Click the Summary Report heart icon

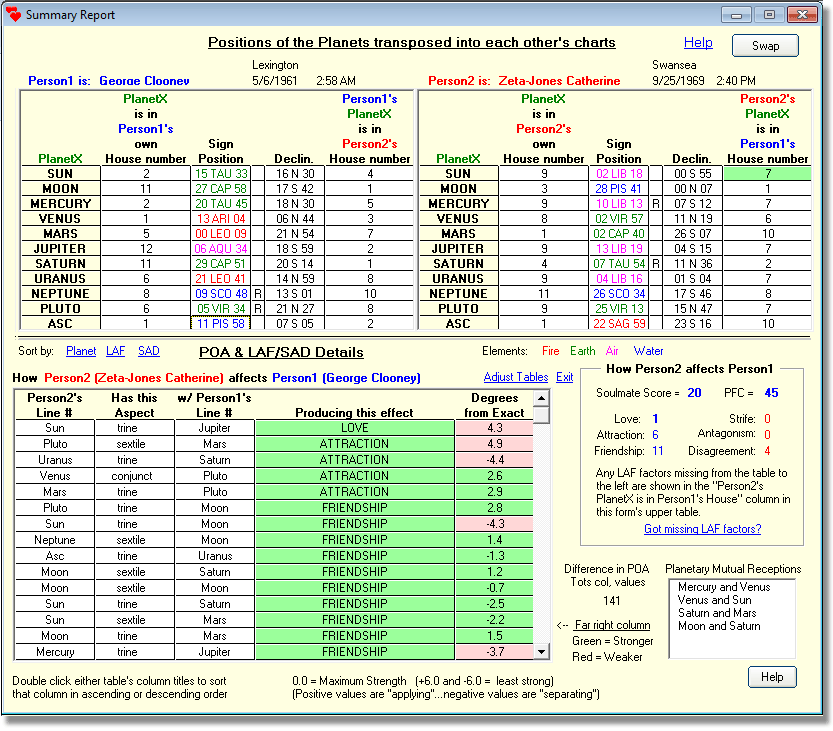point(14,15)
